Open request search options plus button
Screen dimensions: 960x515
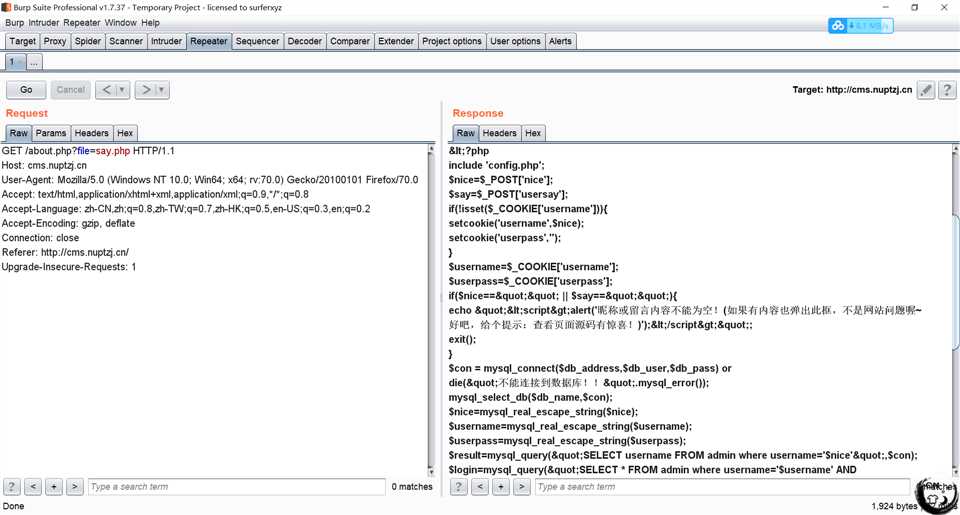[54, 487]
